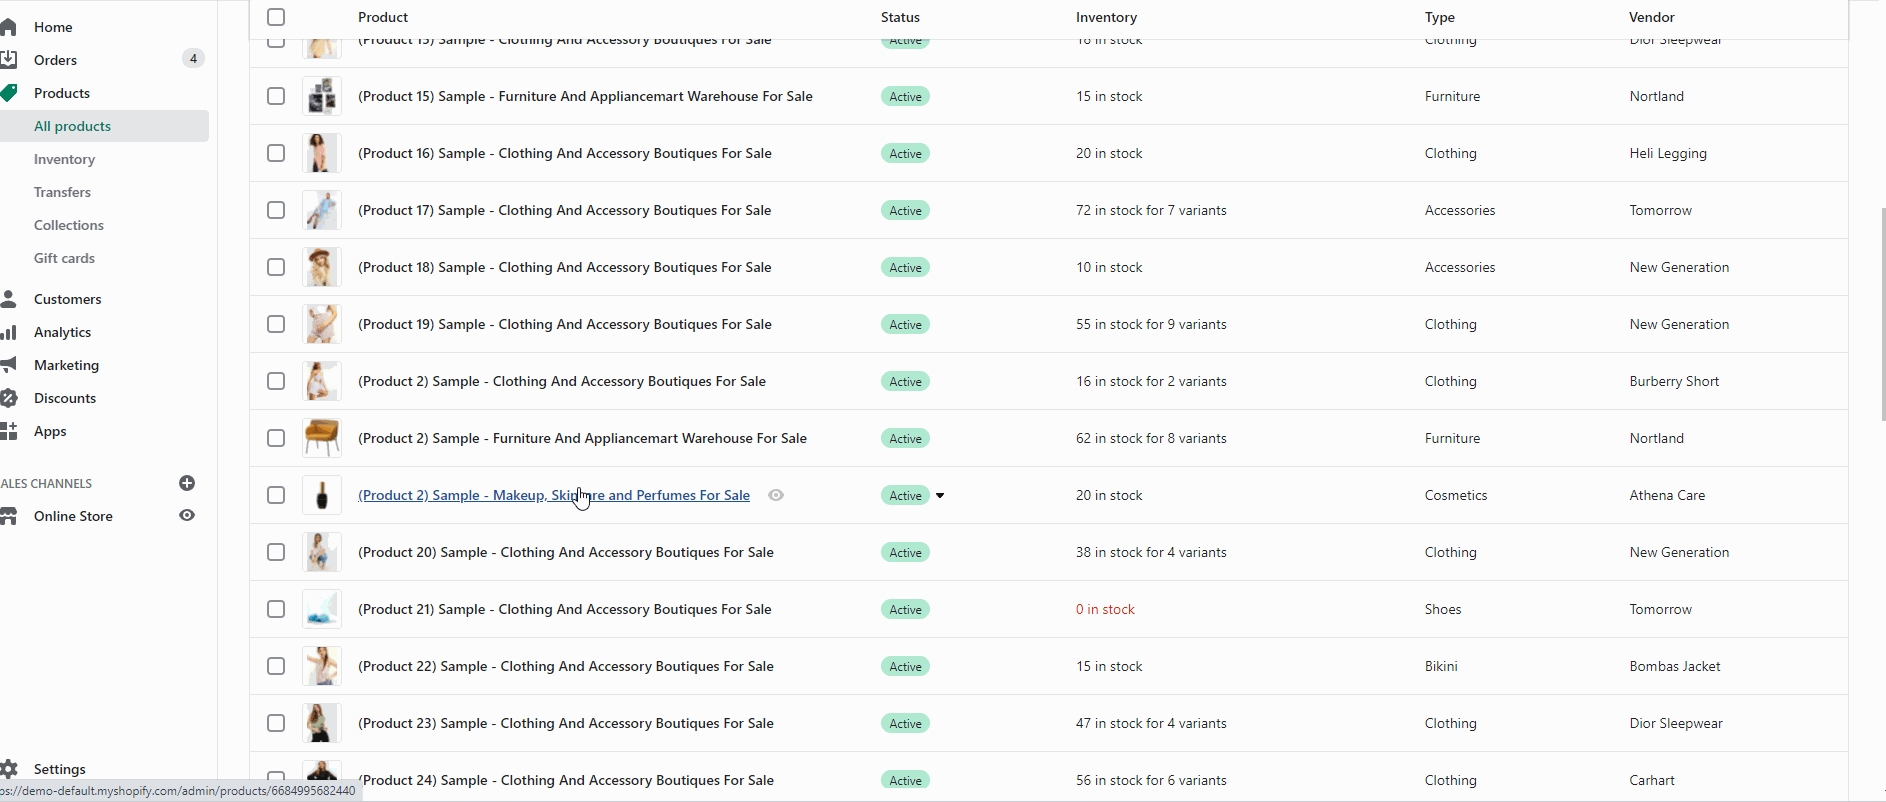This screenshot has height=802, width=1886.
Task: Check the Product 16 Clothing row checkbox
Action: [x=276, y=153]
